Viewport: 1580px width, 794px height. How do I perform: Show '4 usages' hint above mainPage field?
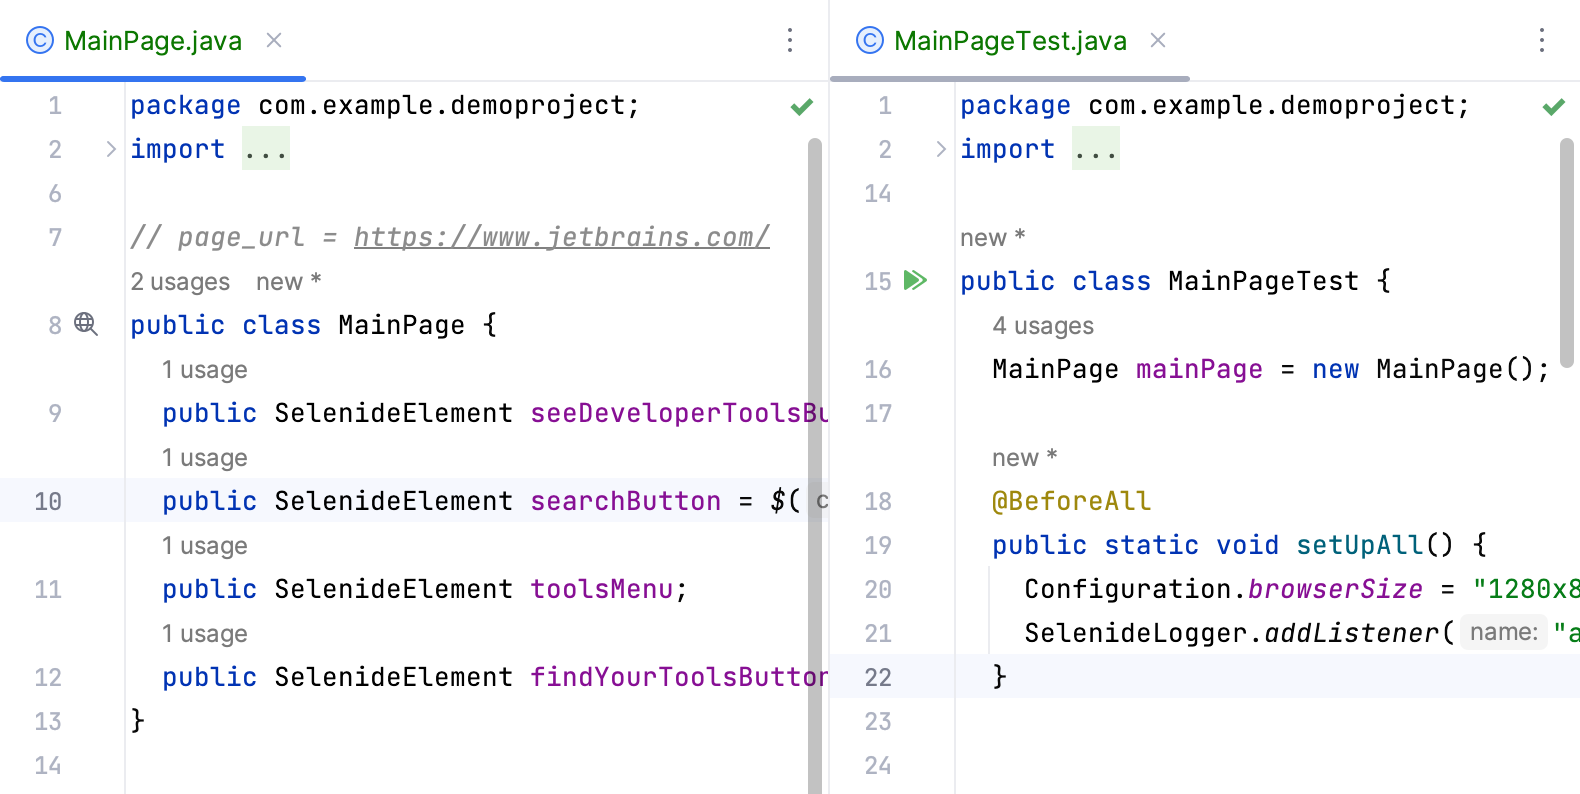[x=1043, y=326]
